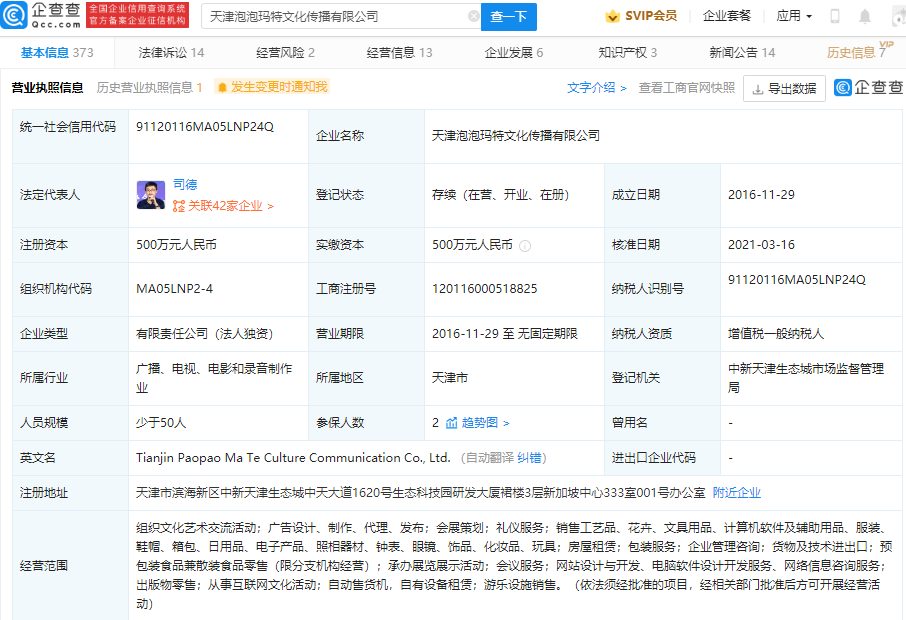Click the notification bell icon
Viewport: 906px width, 620px height.
click(865, 17)
